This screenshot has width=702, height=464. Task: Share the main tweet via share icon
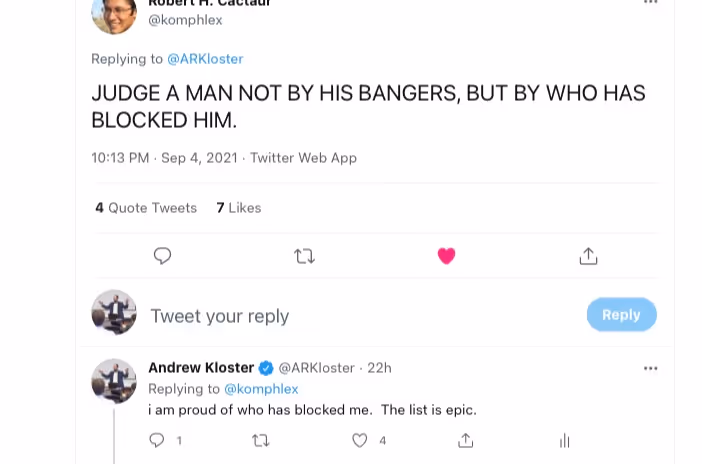[x=588, y=256]
